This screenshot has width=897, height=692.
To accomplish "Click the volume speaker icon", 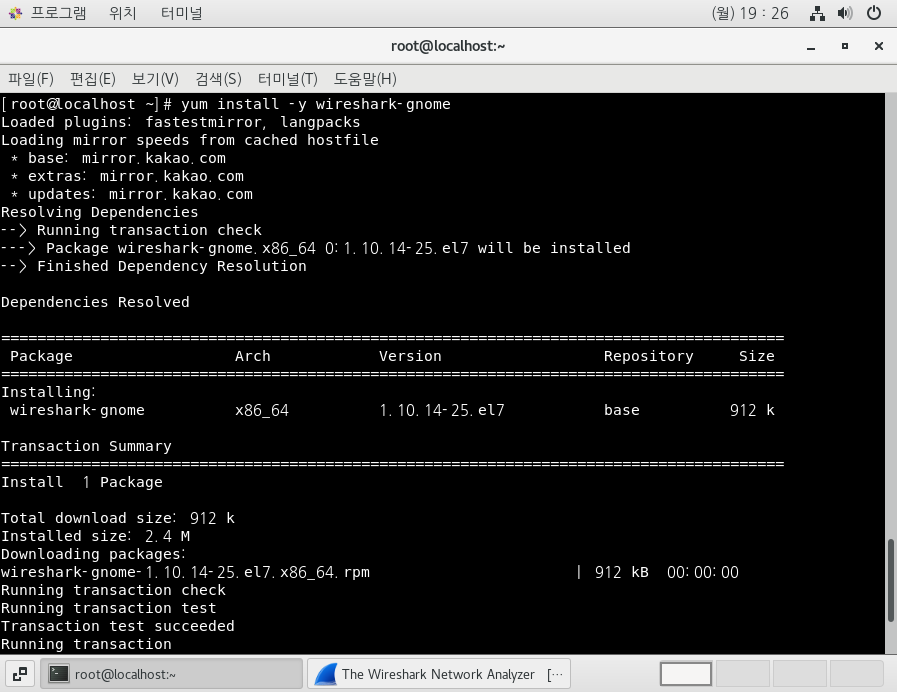I will (845, 13).
